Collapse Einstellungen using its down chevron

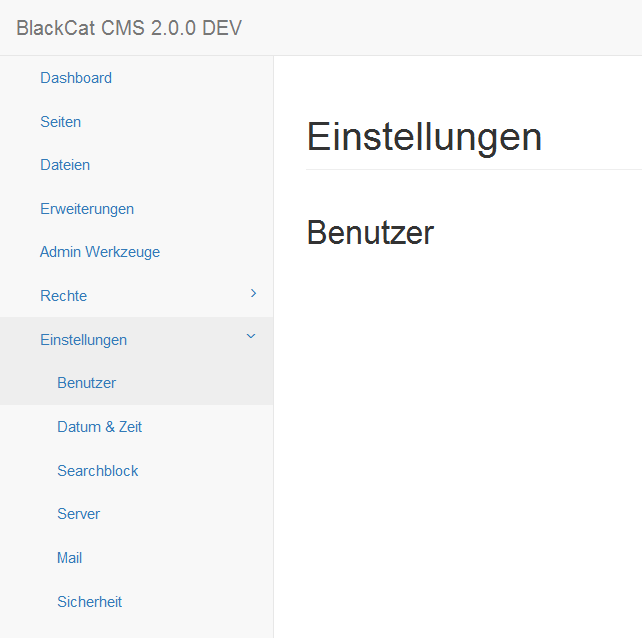tap(251, 337)
